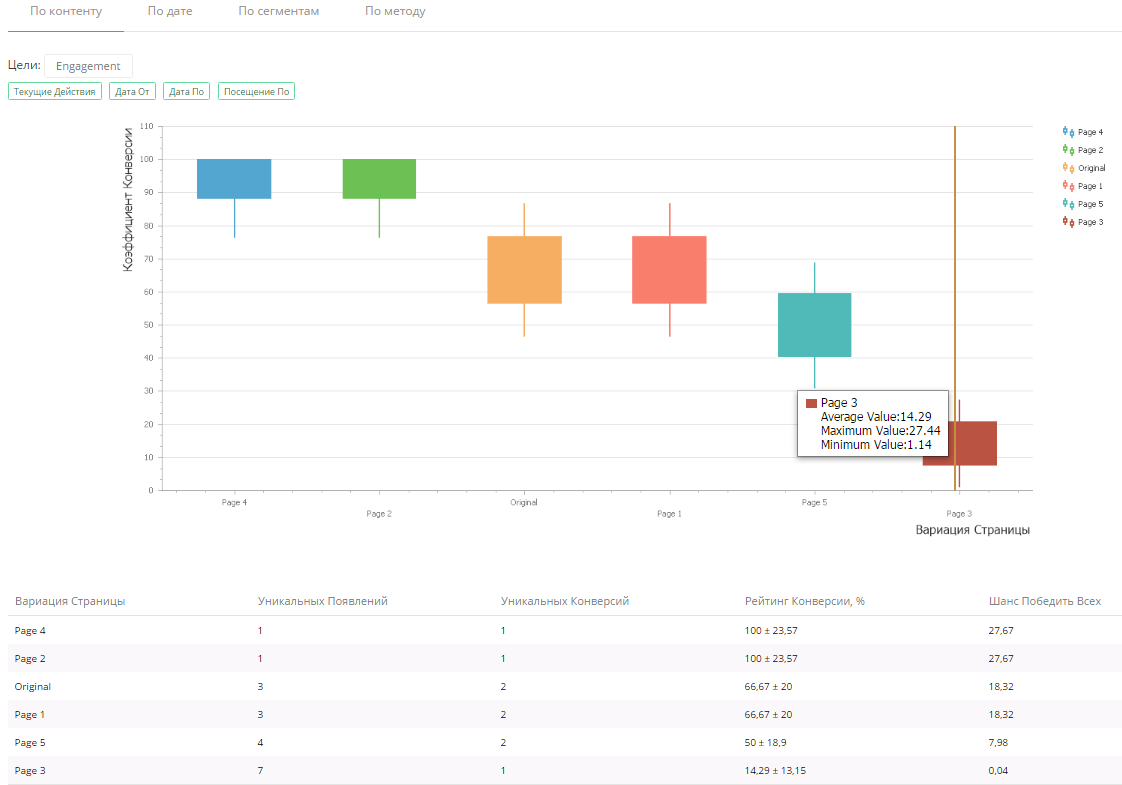The image size is (1122, 785).
Task: Click the Page 3 legend icon
Action: click(1068, 222)
